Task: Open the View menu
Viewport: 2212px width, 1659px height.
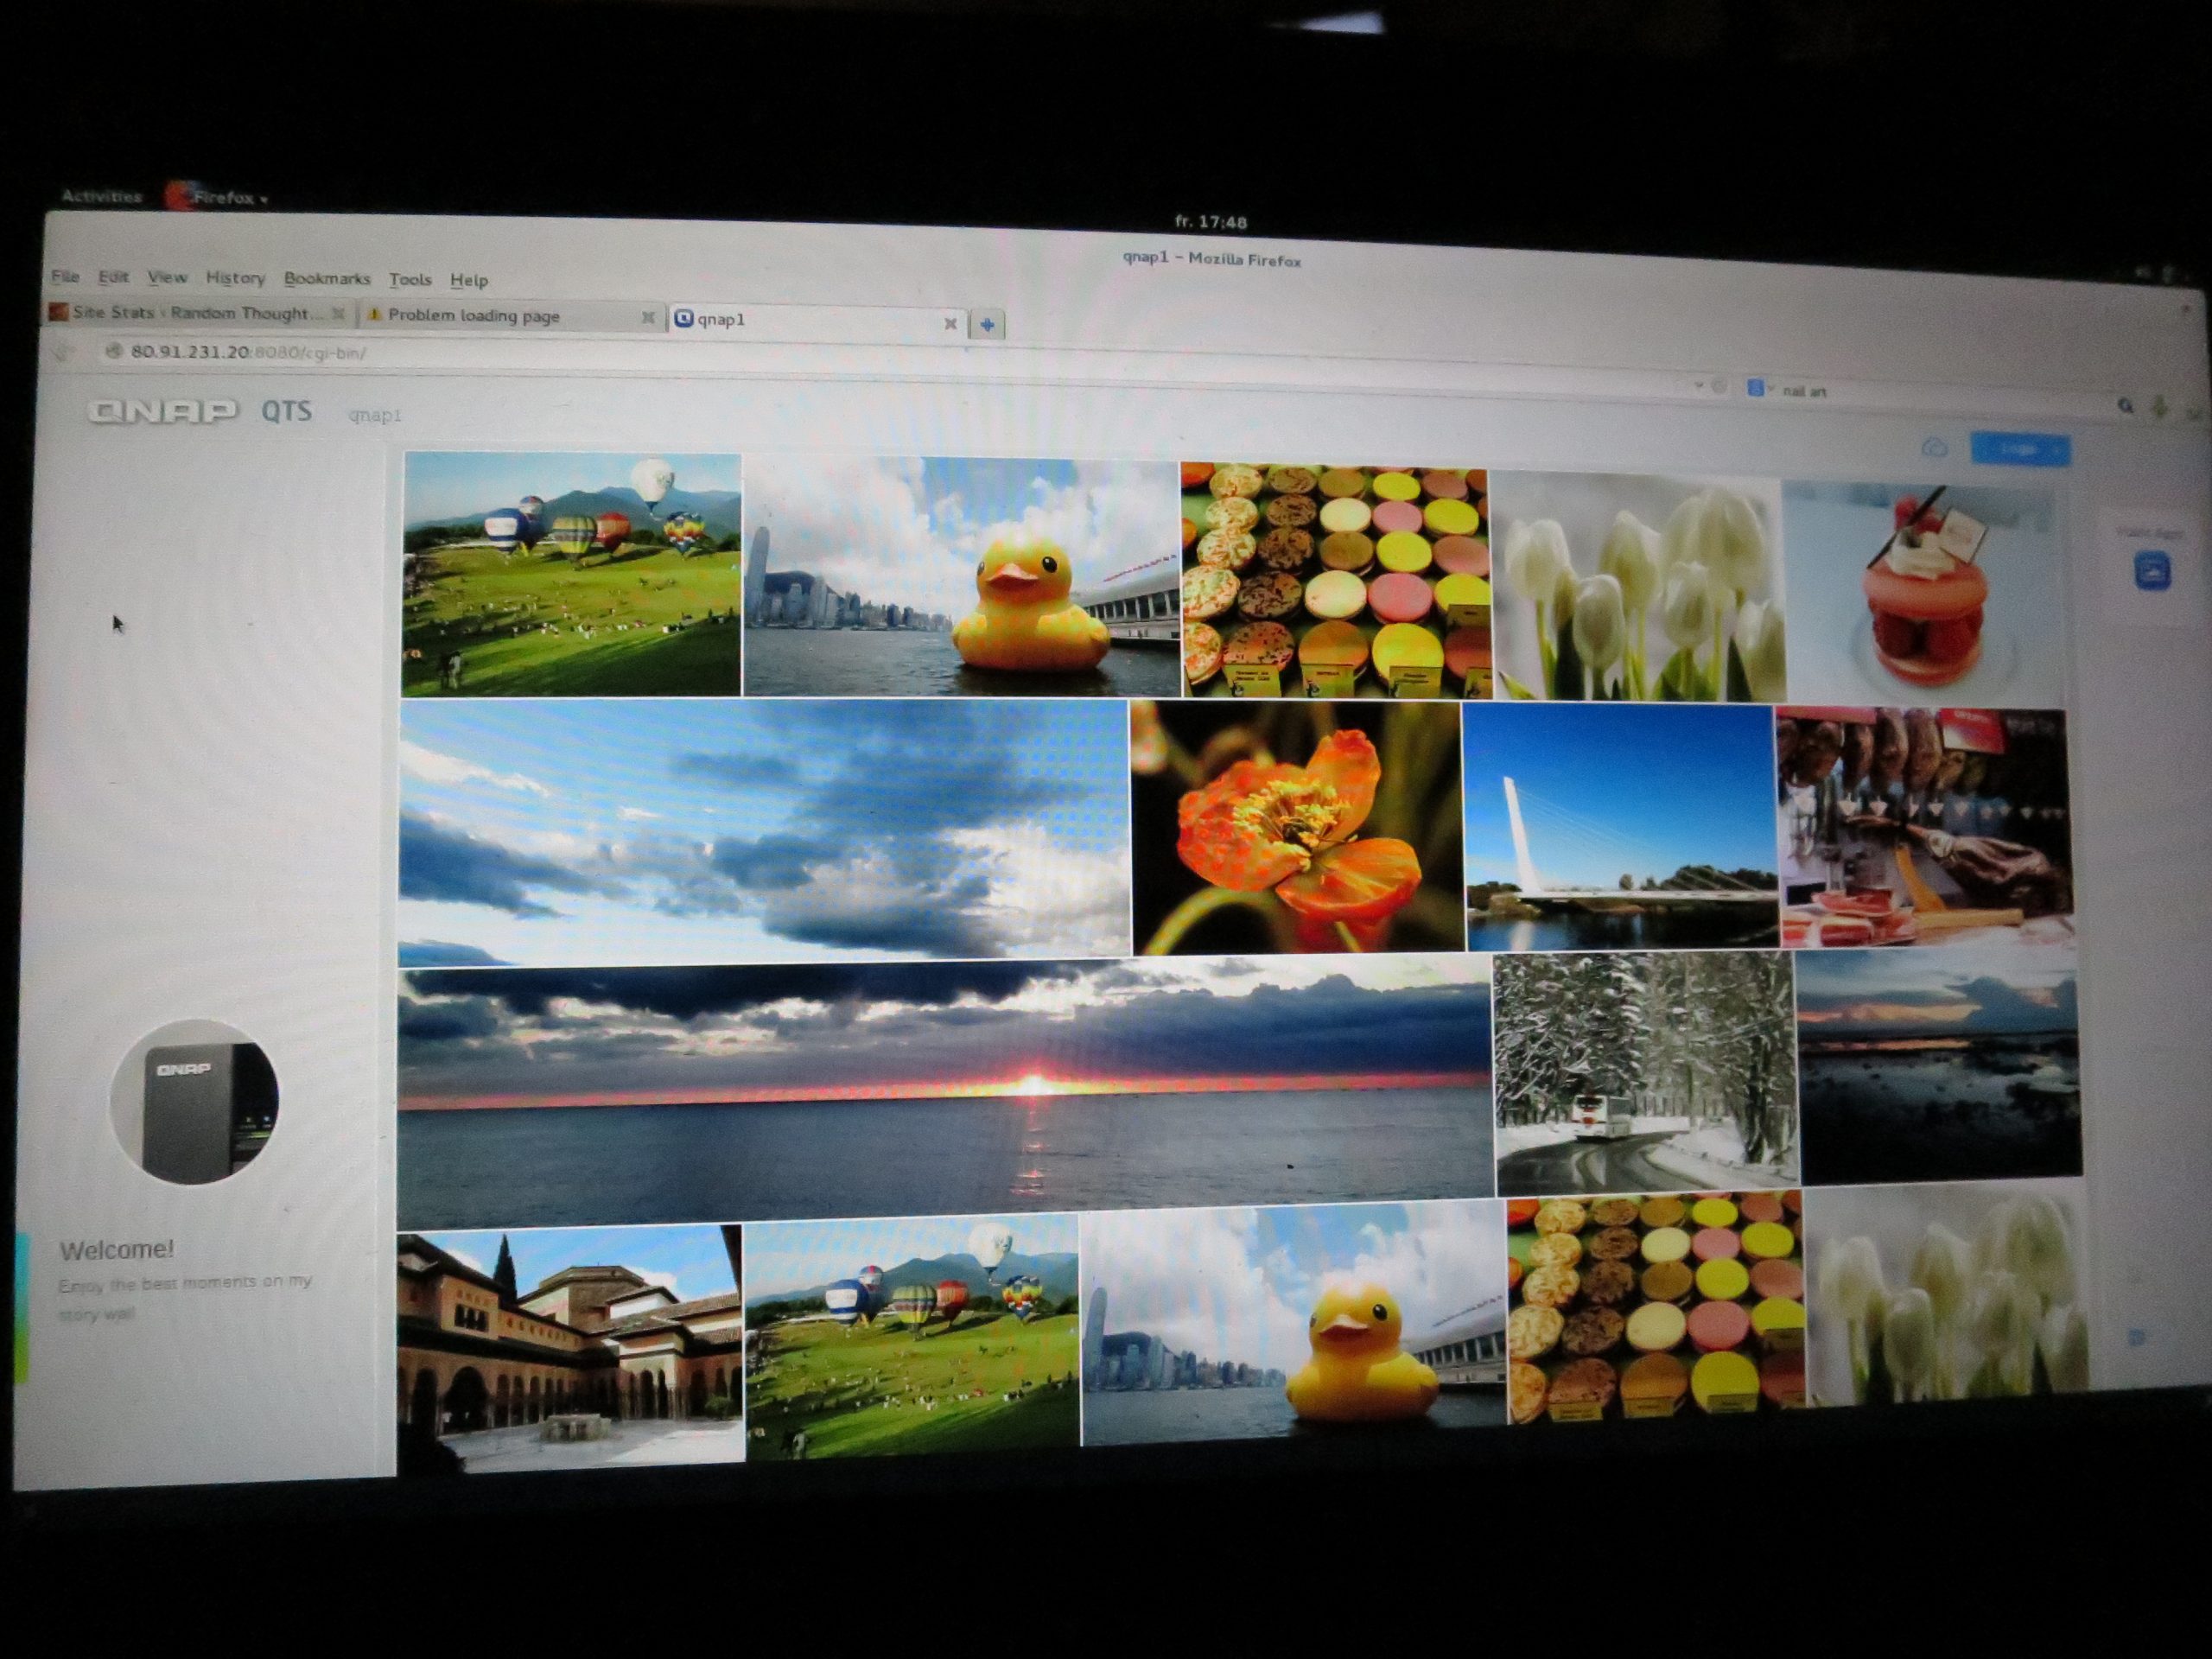Action: (167, 277)
